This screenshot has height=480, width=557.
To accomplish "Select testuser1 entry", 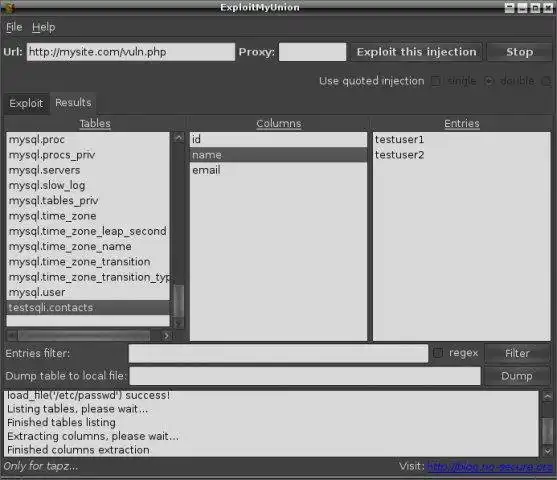I will coord(461,140).
